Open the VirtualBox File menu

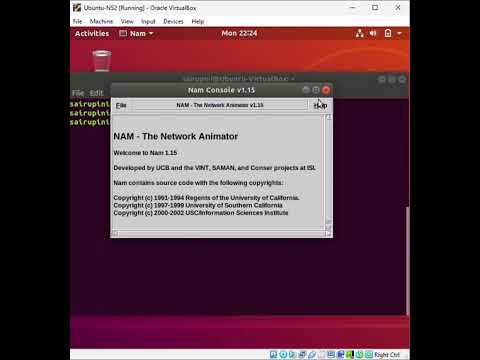[77, 21]
